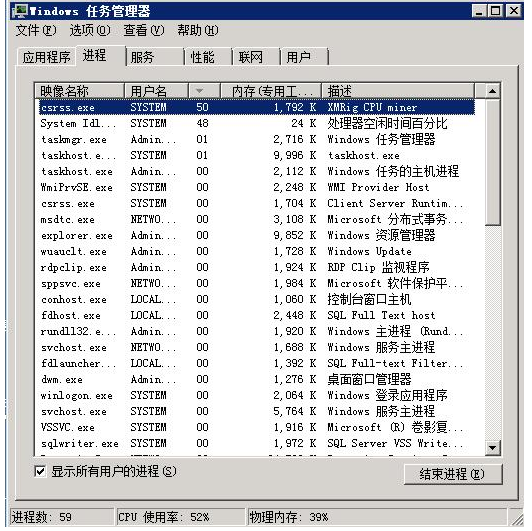
Task: Select csrss.exe Client Server Runtim... row
Action: (x=257, y=203)
